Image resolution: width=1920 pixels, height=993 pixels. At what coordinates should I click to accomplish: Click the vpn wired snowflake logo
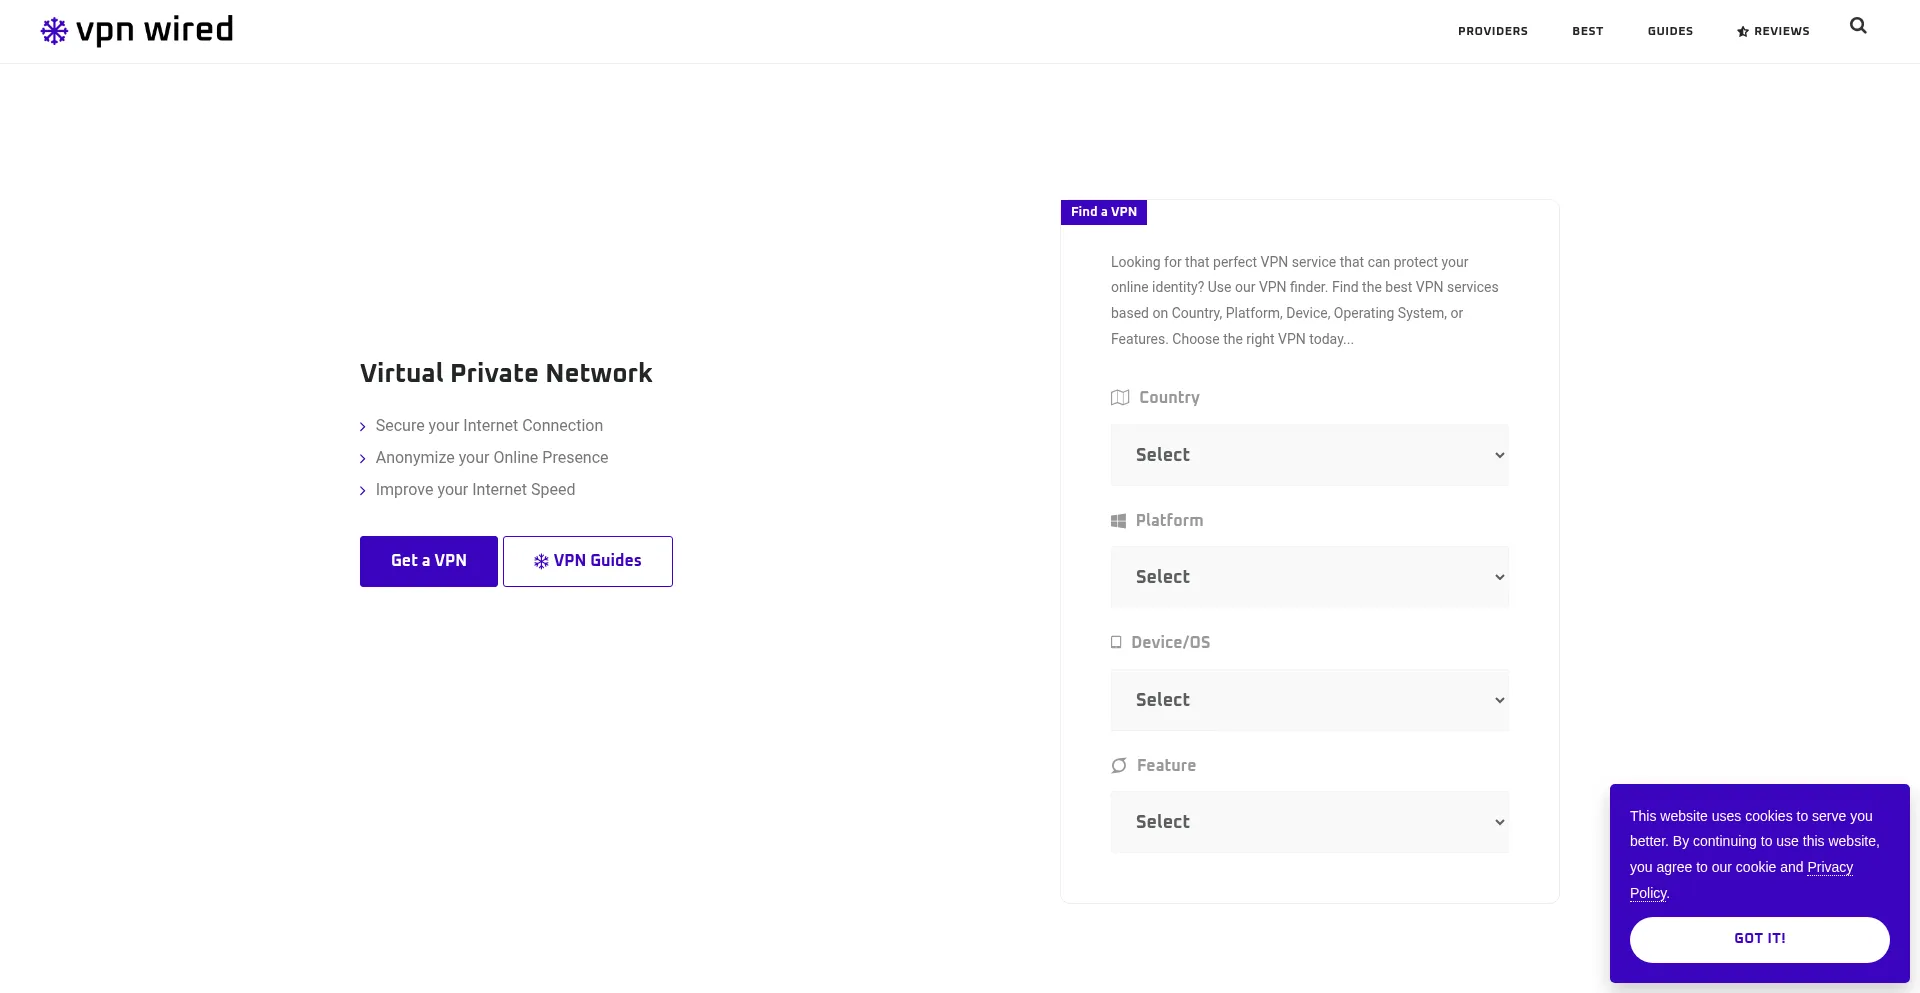point(54,31)
